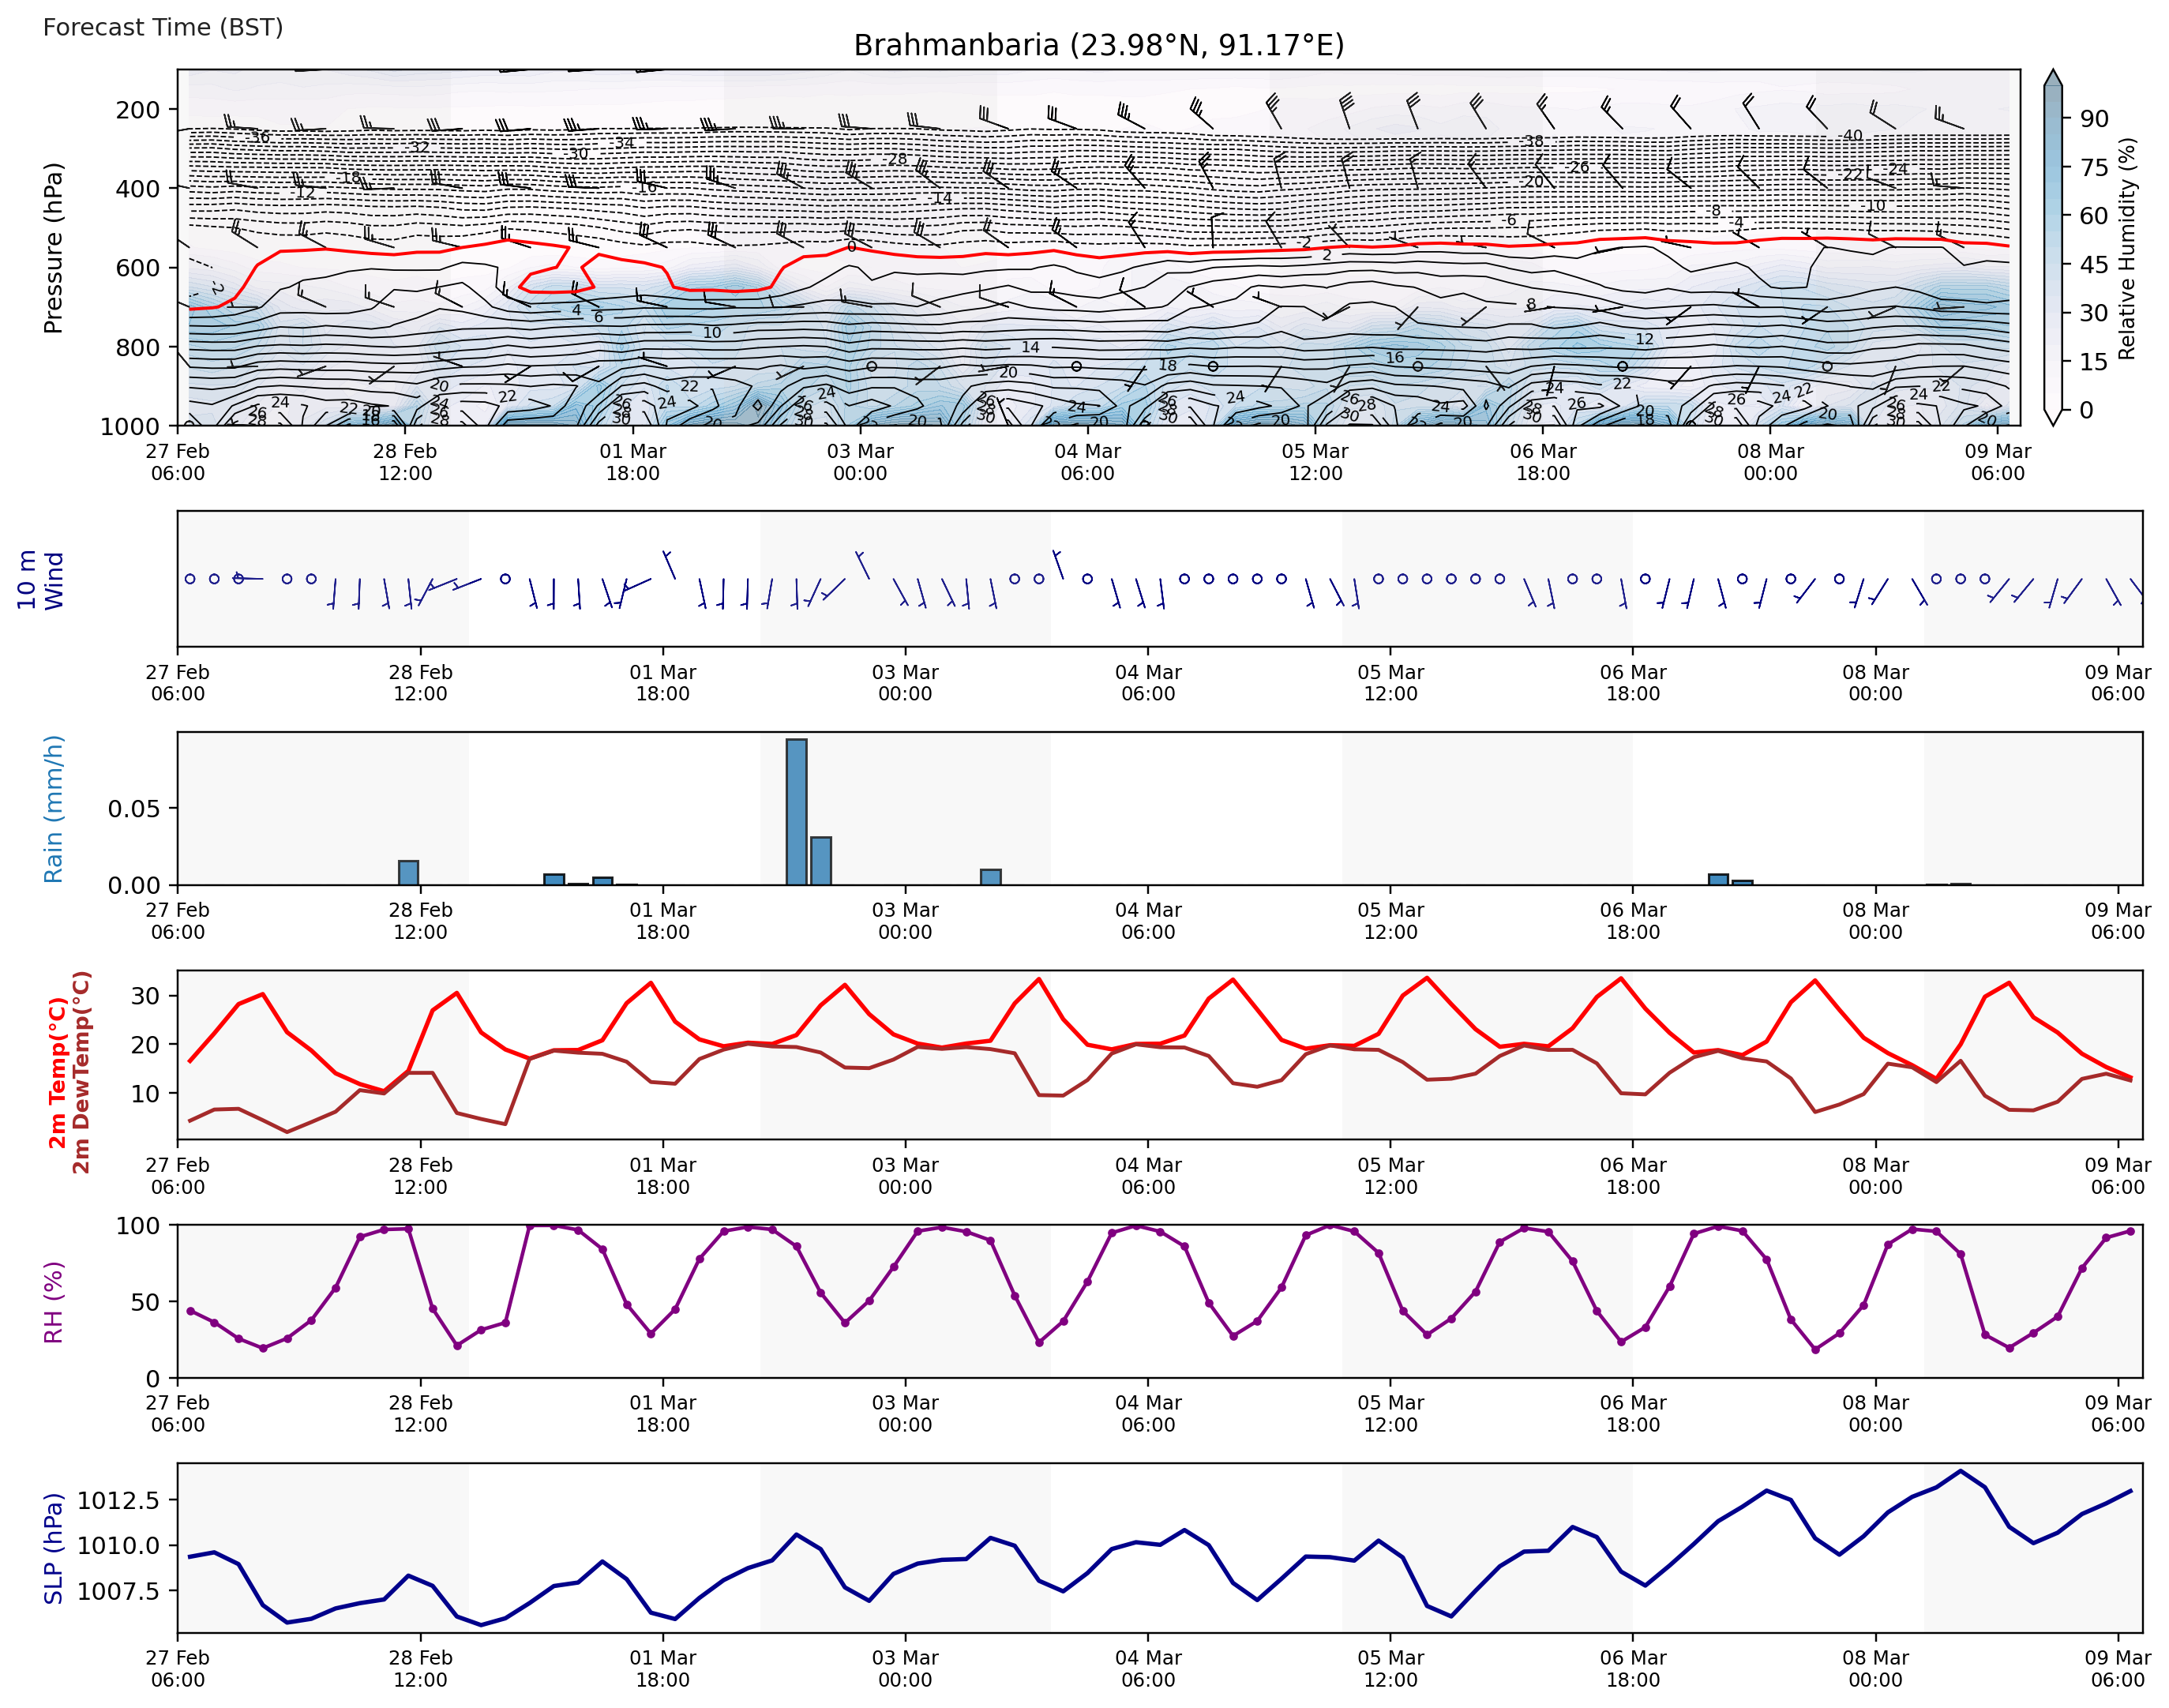This screenshot has height=1708, width=2169.
Task: Click the brown "2m DewTemp(°C)" label
Action: [81, 1072]
